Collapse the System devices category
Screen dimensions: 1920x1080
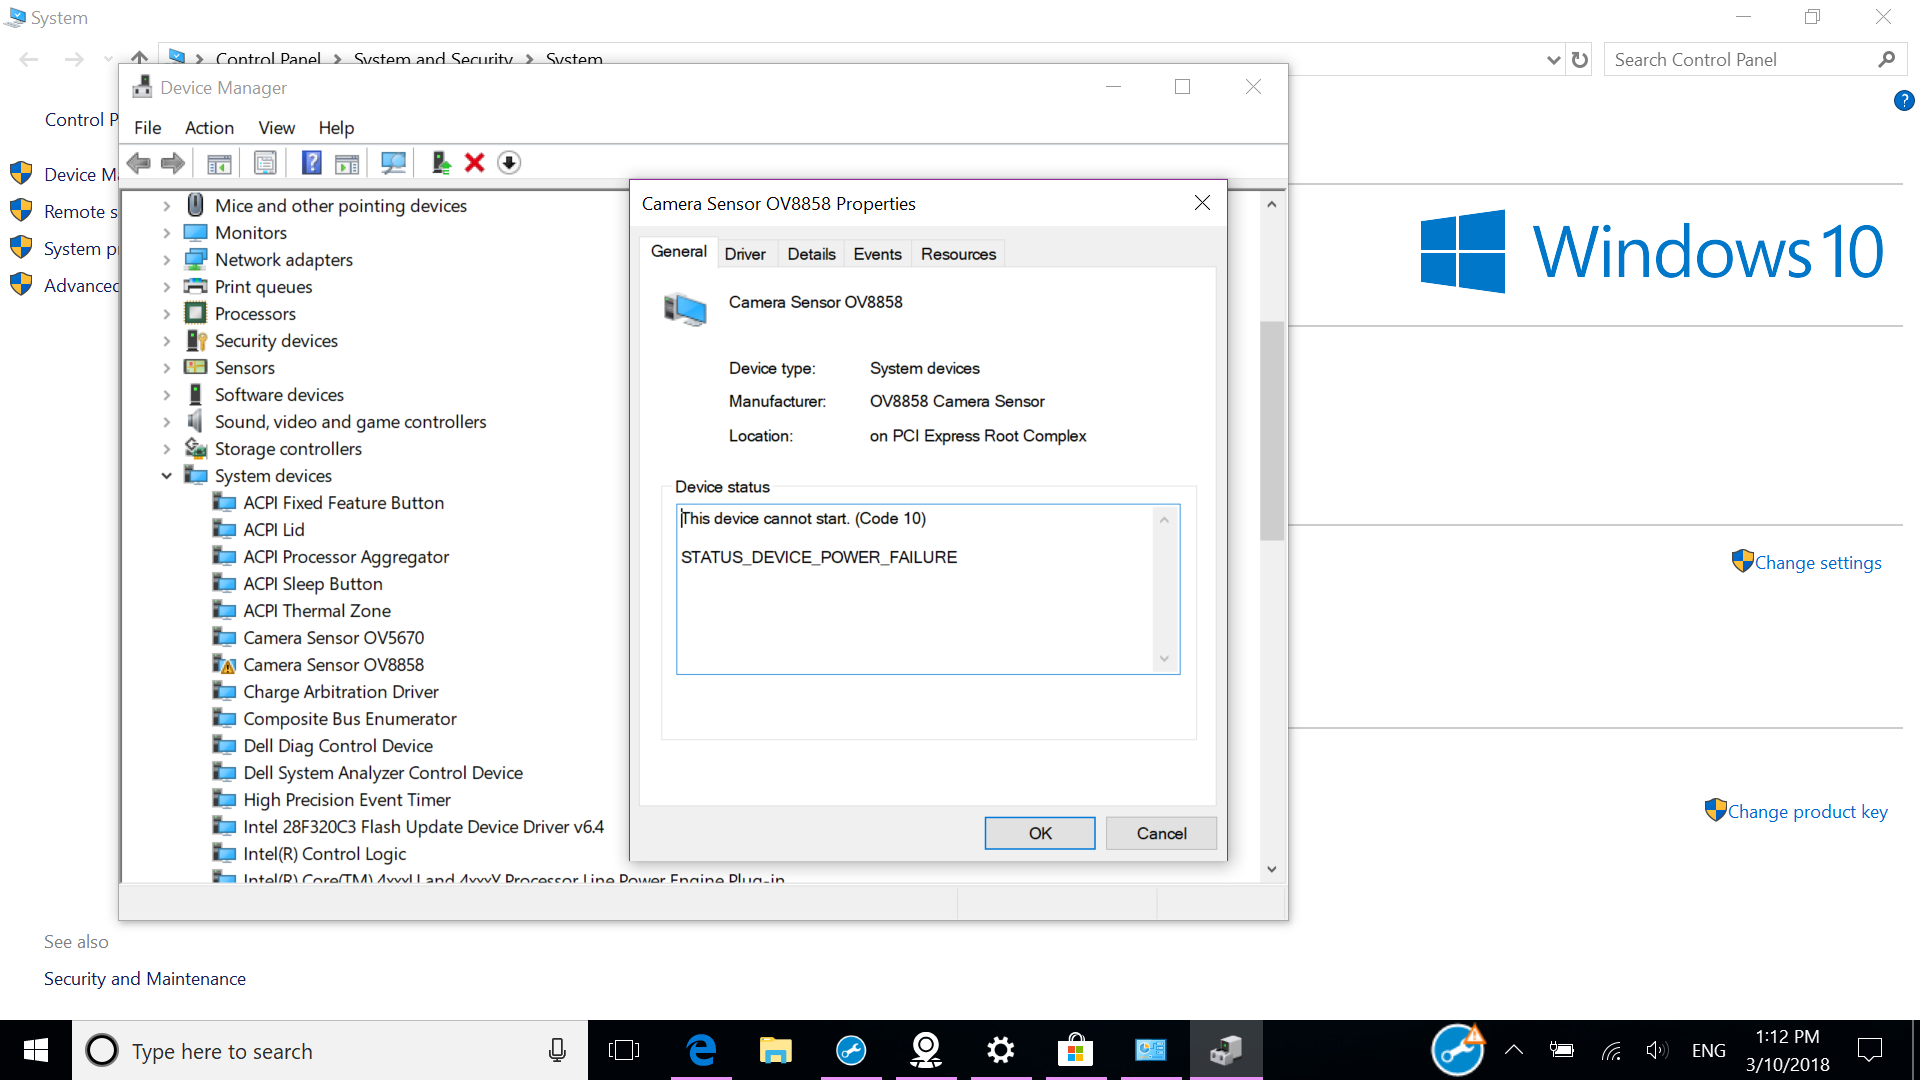pyautogui.click(x=167, y=476)
